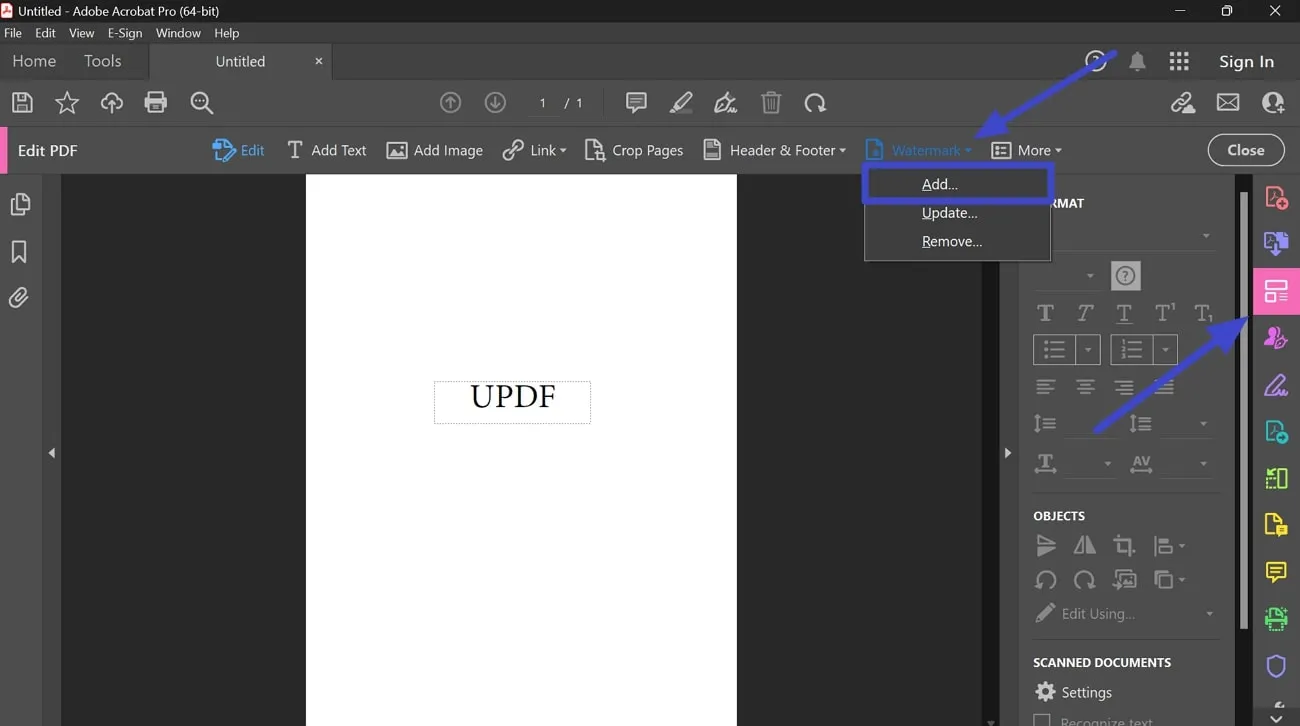Open the attachments paperclip panel
The image size is (1300, 726).
(x=19, y=297)
